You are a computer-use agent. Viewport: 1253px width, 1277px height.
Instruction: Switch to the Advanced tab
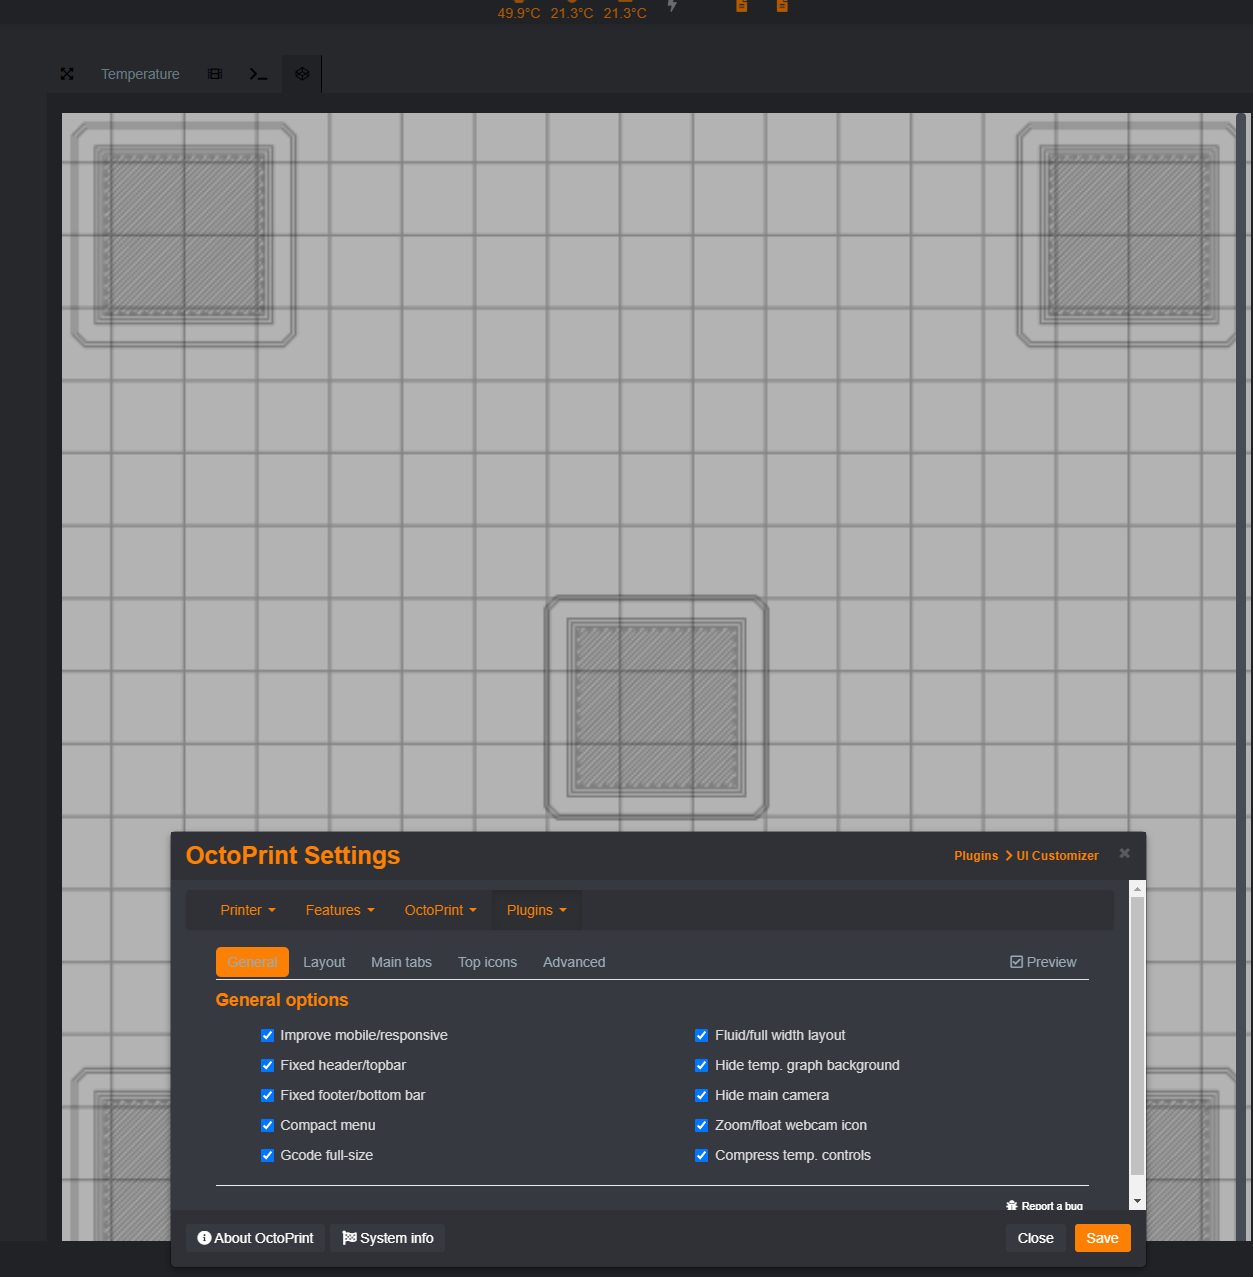click(x=574, y=961)
